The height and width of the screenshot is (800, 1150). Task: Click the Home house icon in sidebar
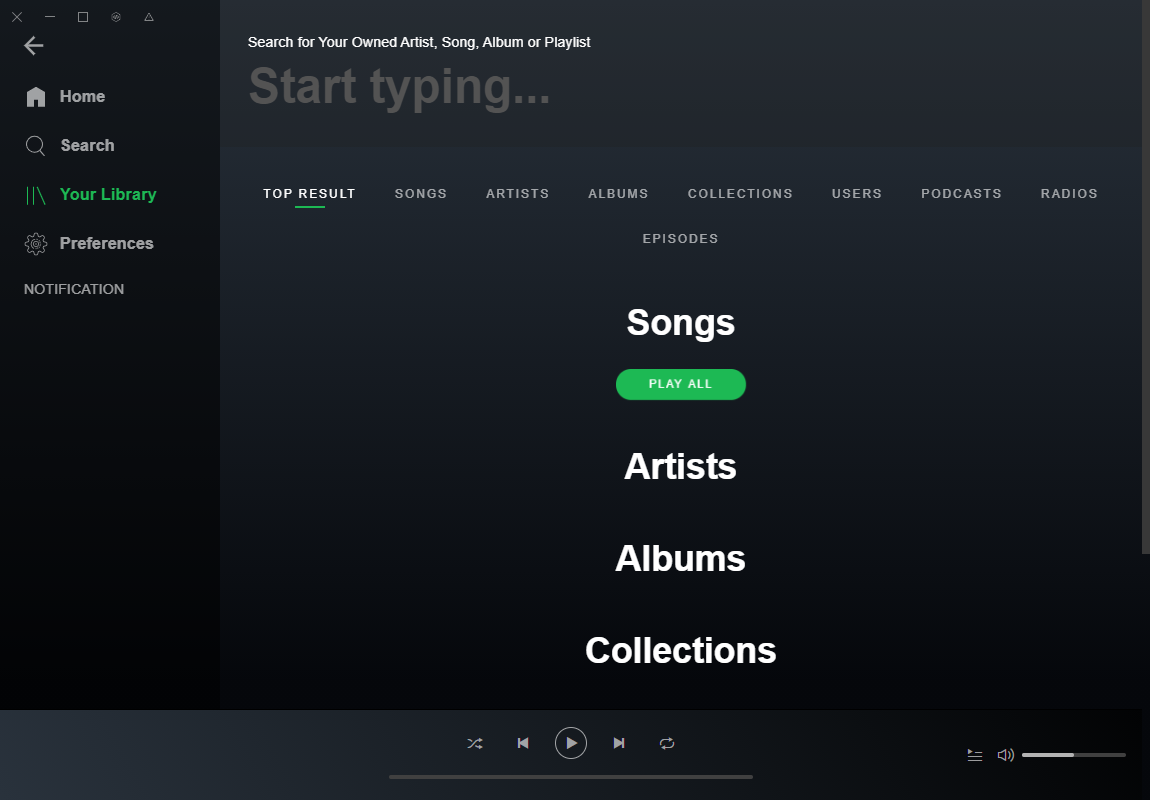36,97
